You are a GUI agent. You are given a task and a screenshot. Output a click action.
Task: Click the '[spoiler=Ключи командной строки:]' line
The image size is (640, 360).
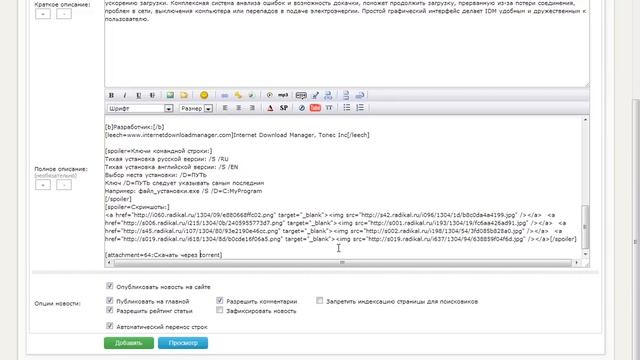158,151
